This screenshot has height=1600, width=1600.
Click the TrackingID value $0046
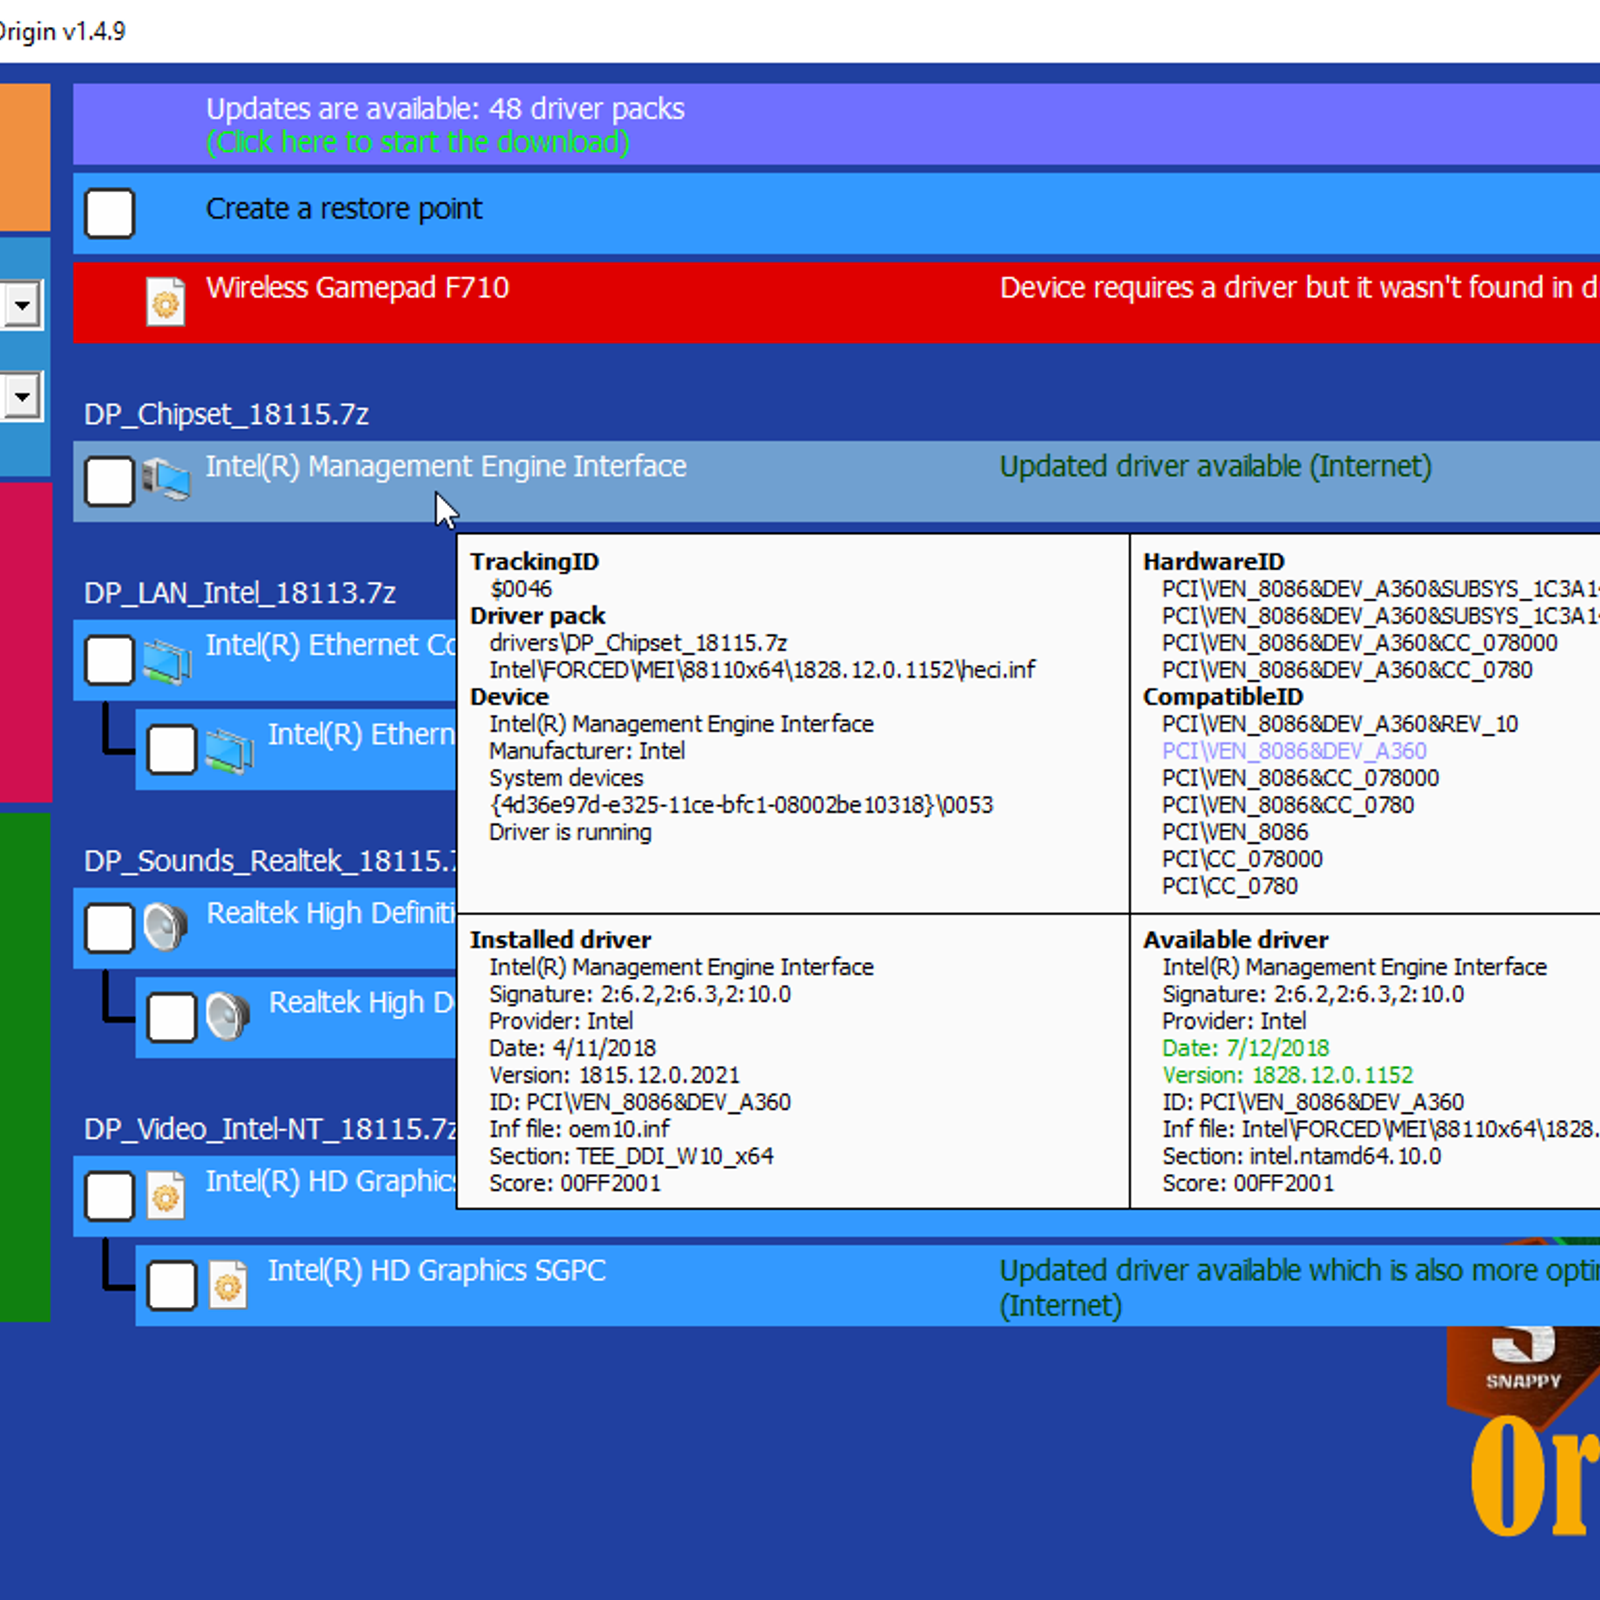(521, 589)
